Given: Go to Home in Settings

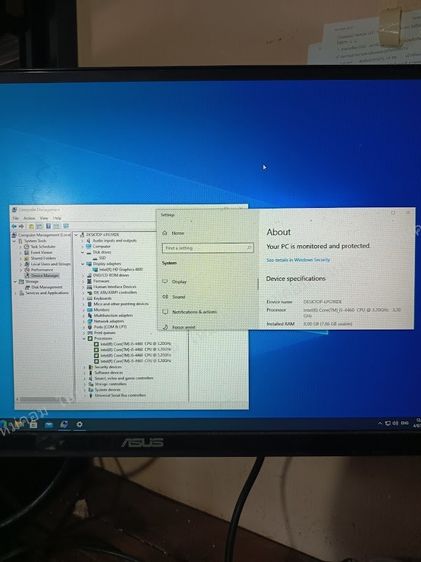Looking at the screenshot, I should (x=173, y=233).
